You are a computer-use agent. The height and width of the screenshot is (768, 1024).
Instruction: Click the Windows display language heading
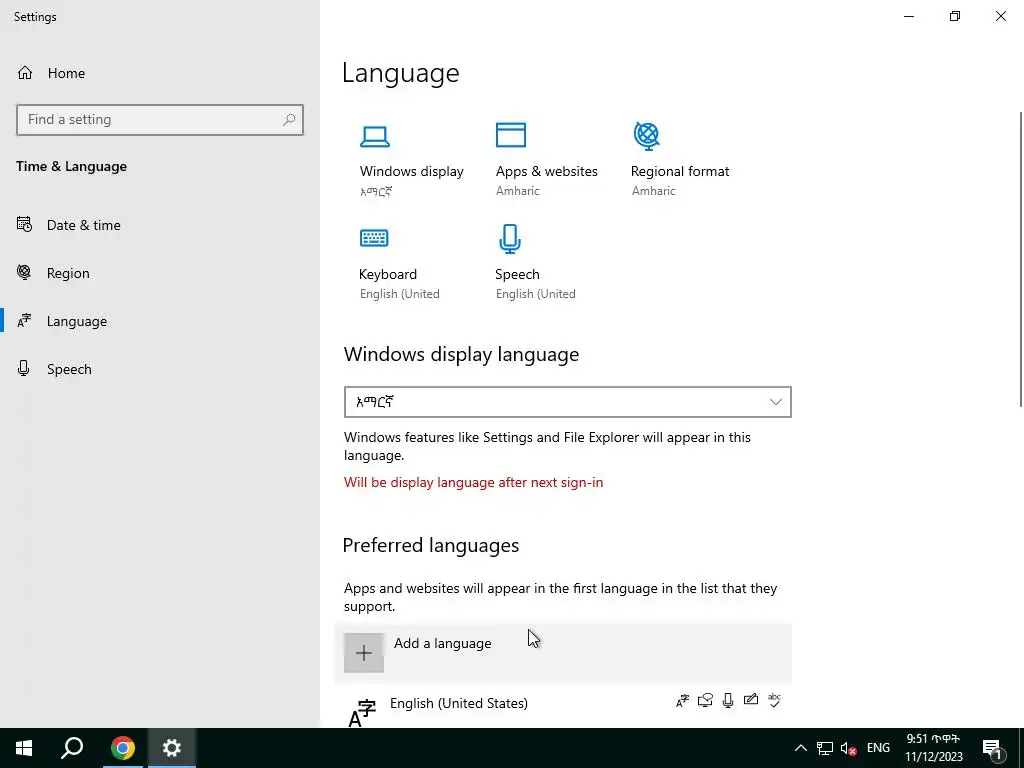pos(461,354)
